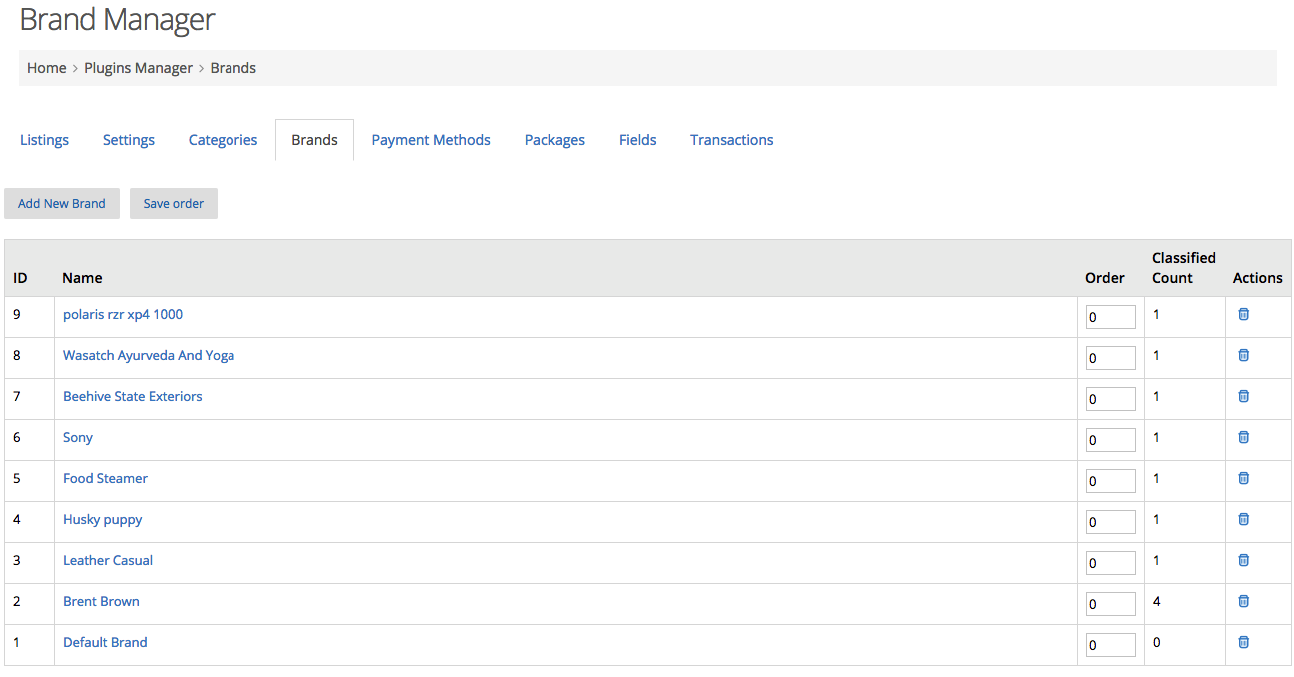Image resolution: width=1294 pixels, height=677 pixels.
Task: Click the Name column header
Action: [82, 278]
